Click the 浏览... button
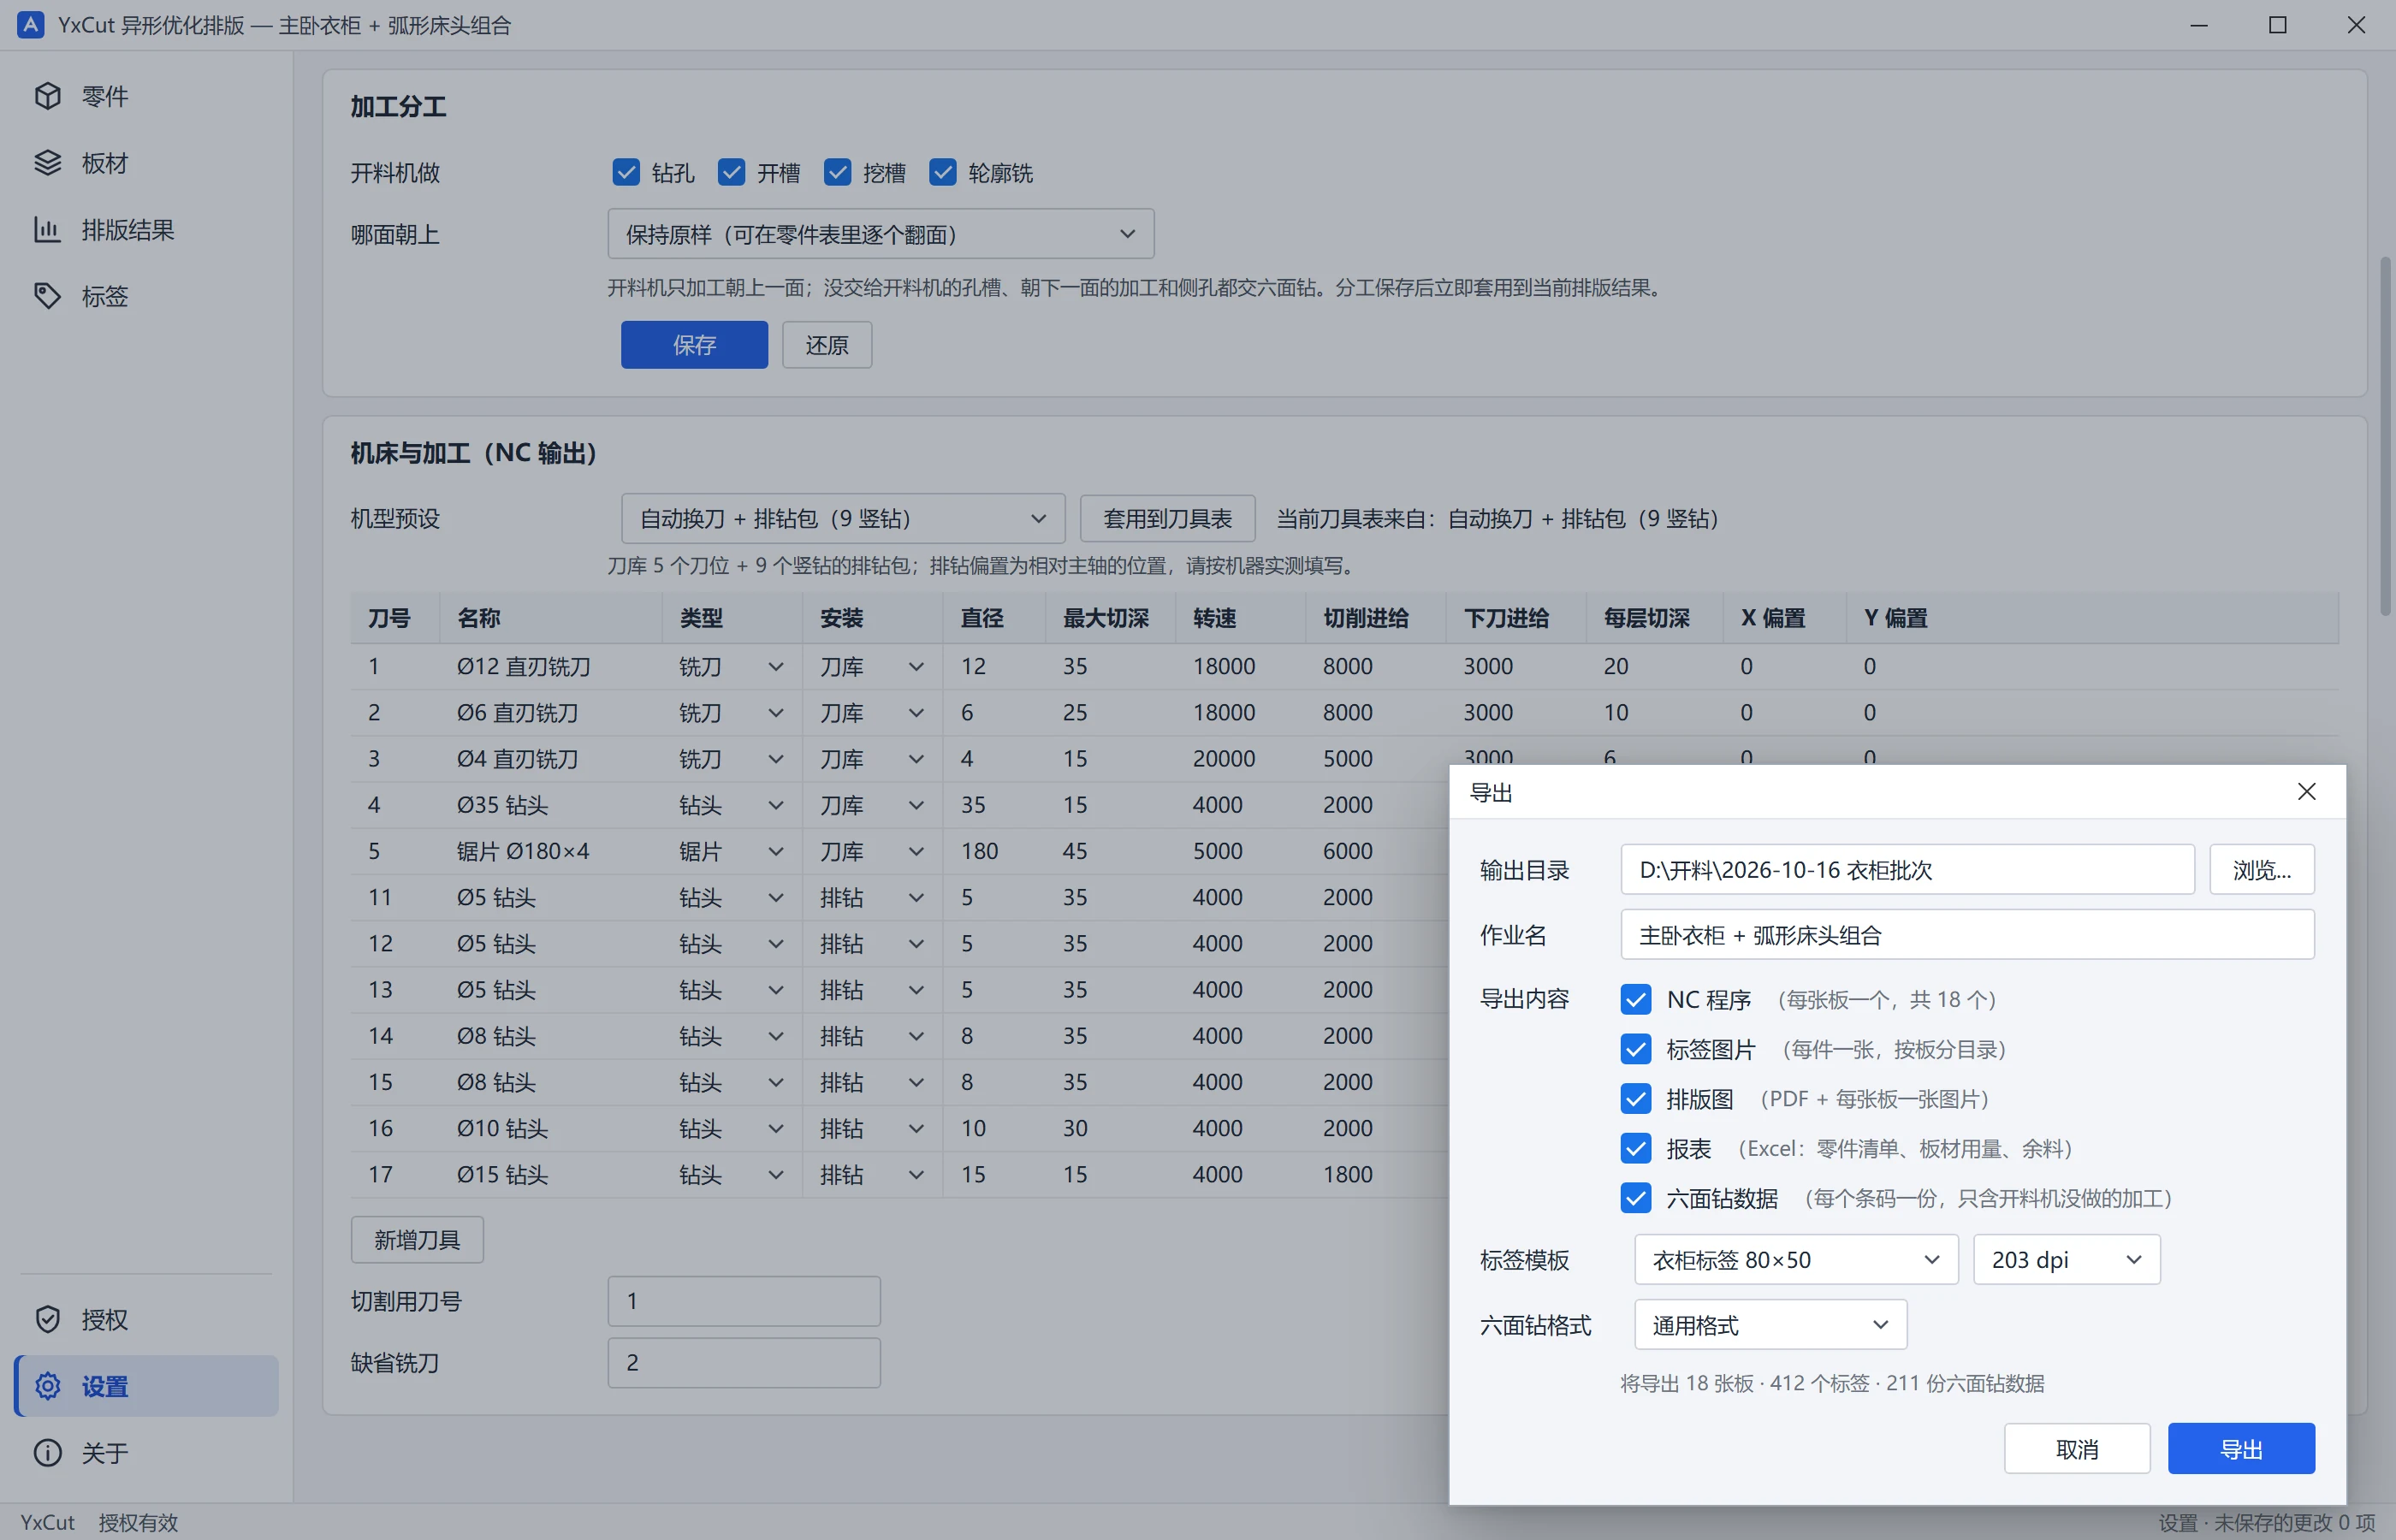2396x1540 pixels. coord(2262,870)
